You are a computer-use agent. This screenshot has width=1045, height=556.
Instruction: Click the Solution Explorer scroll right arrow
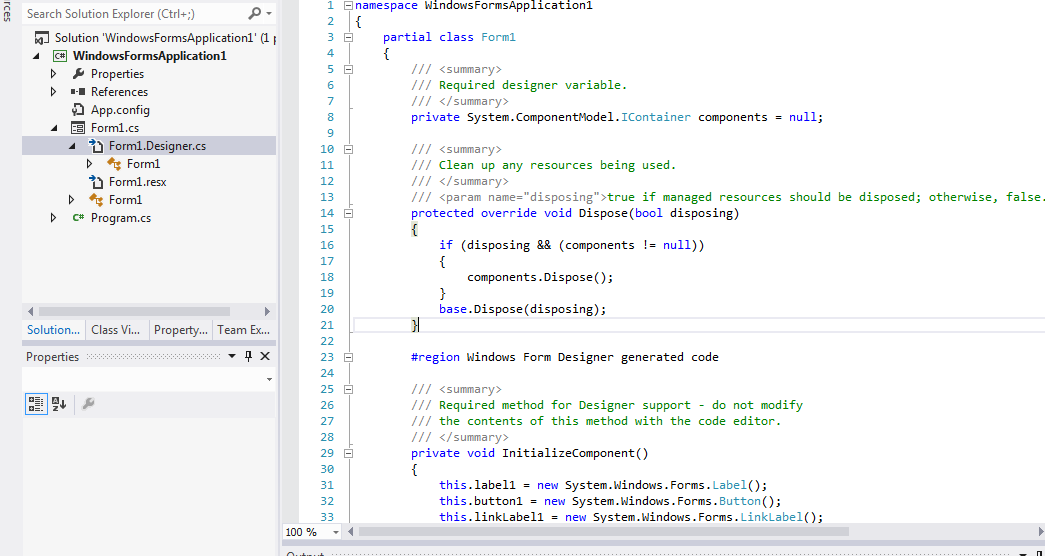point(267,311)
